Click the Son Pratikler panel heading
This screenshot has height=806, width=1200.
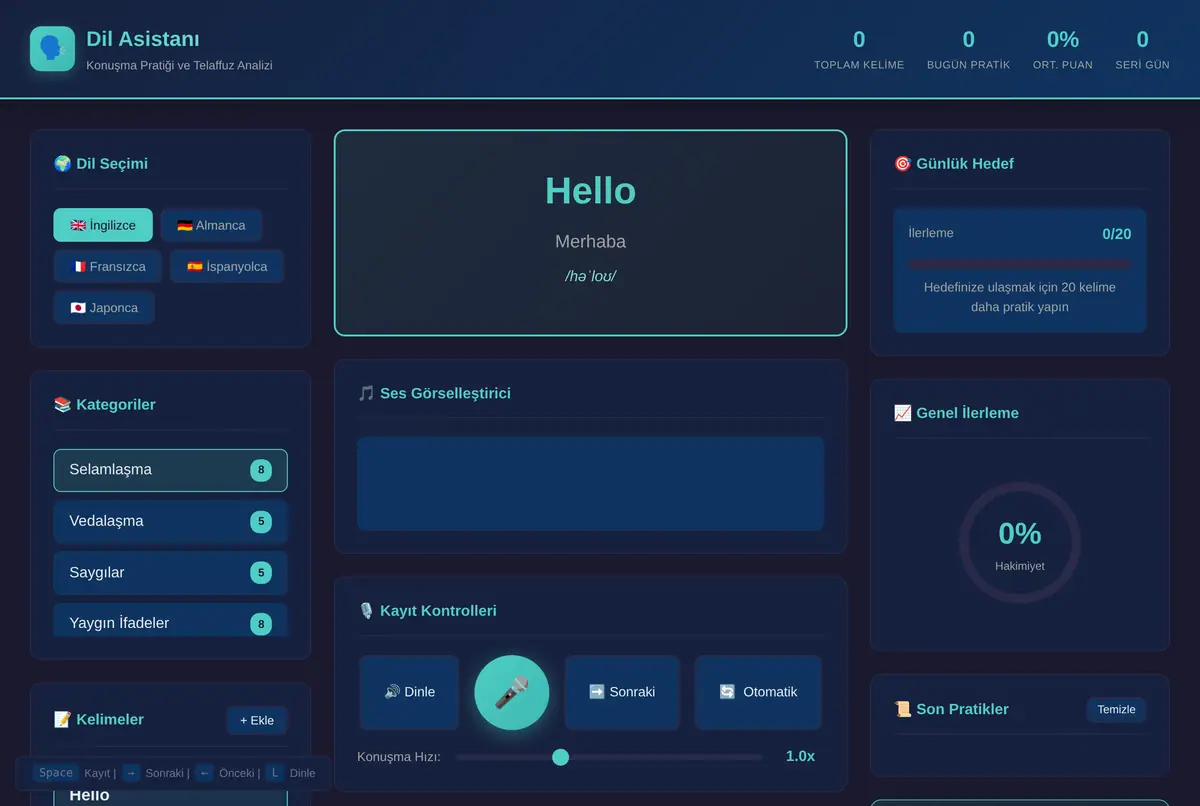[x=951, y=709]
